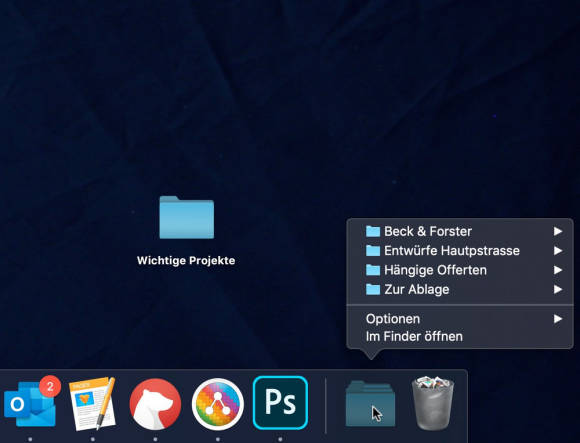Click the Wichtige Projekte folder name label
Image resolution: width=580 pixels, height=443 pixels.
186,261
